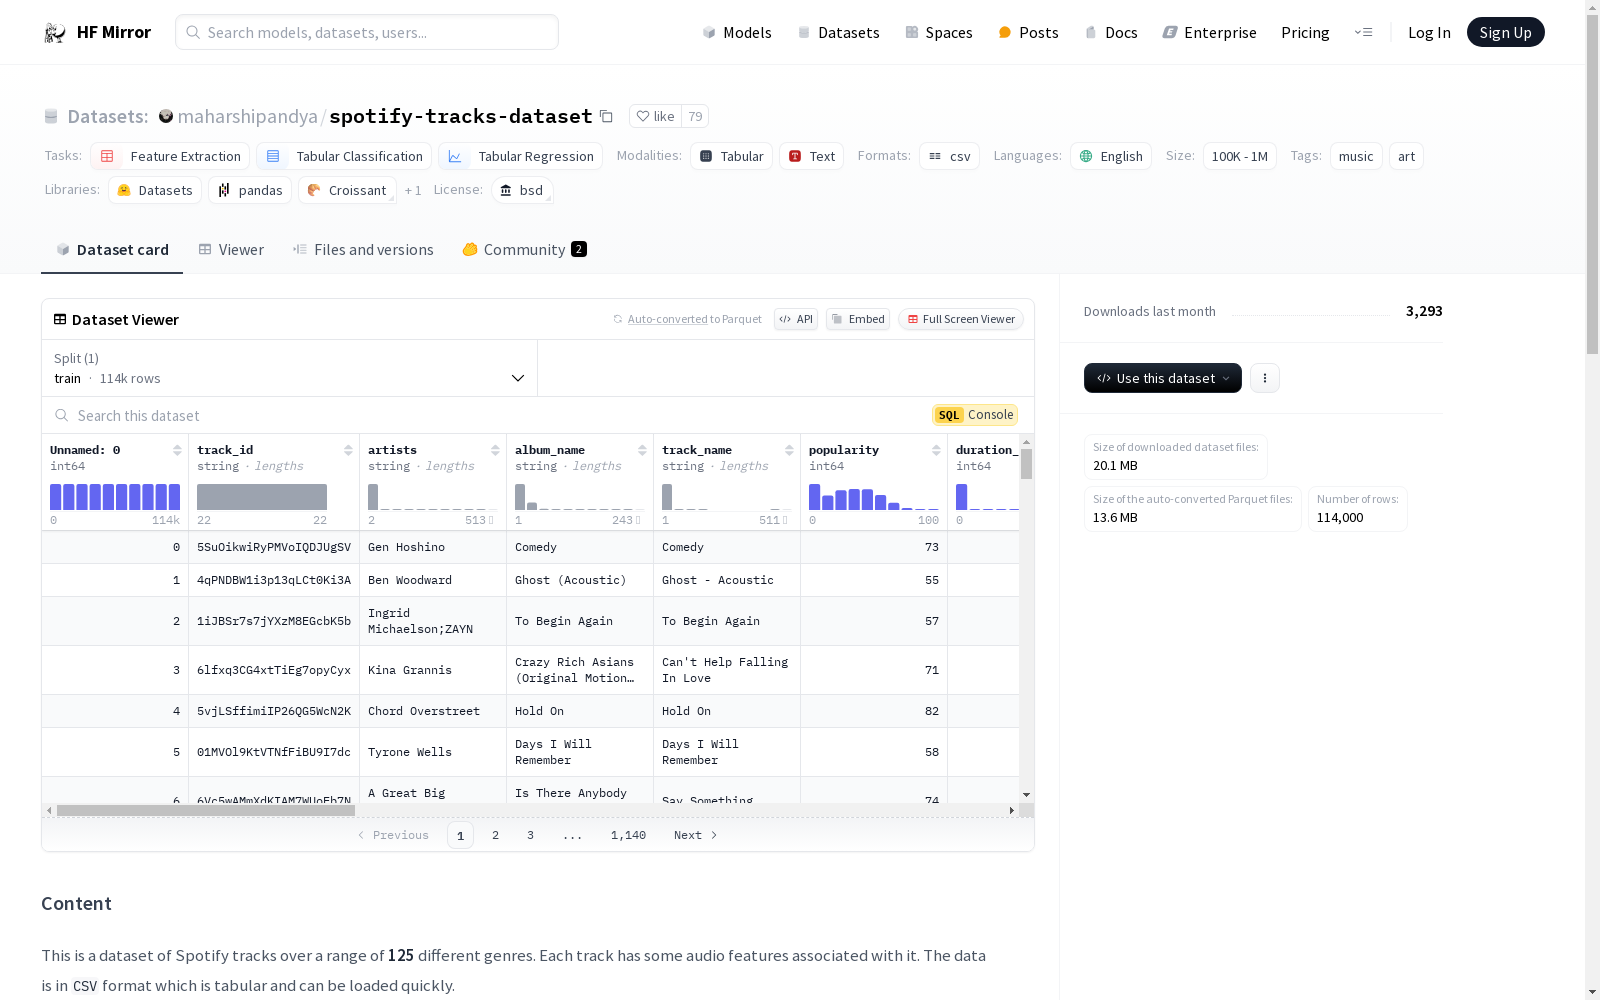The image size is (1600, 1000).
Task: Click the Log In link
Action: point(1429,32)
